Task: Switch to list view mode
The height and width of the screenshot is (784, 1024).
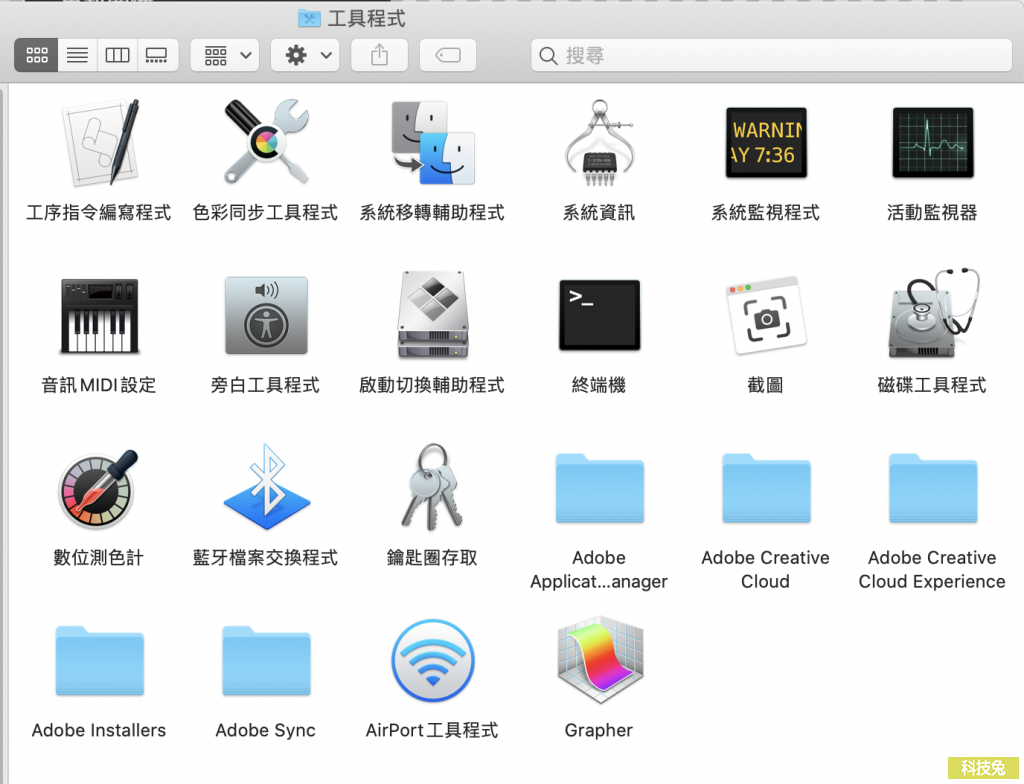Action: coord(77,55)
